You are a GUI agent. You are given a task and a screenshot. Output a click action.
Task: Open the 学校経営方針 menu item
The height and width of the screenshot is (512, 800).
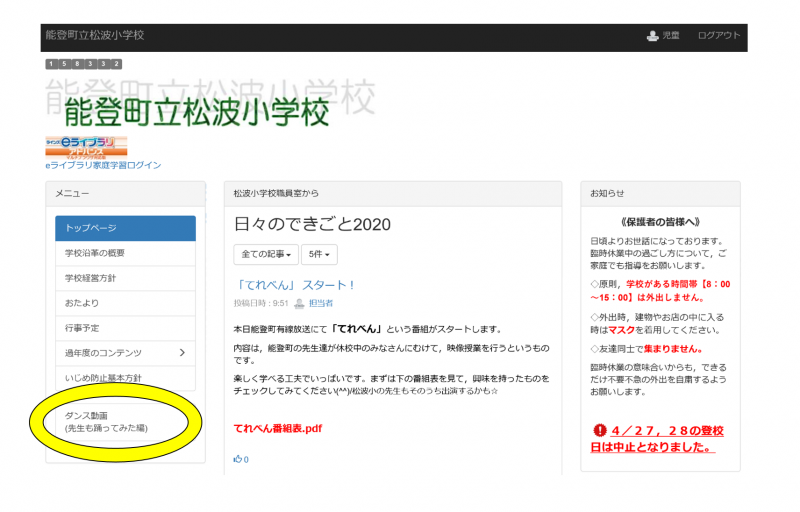125,278
